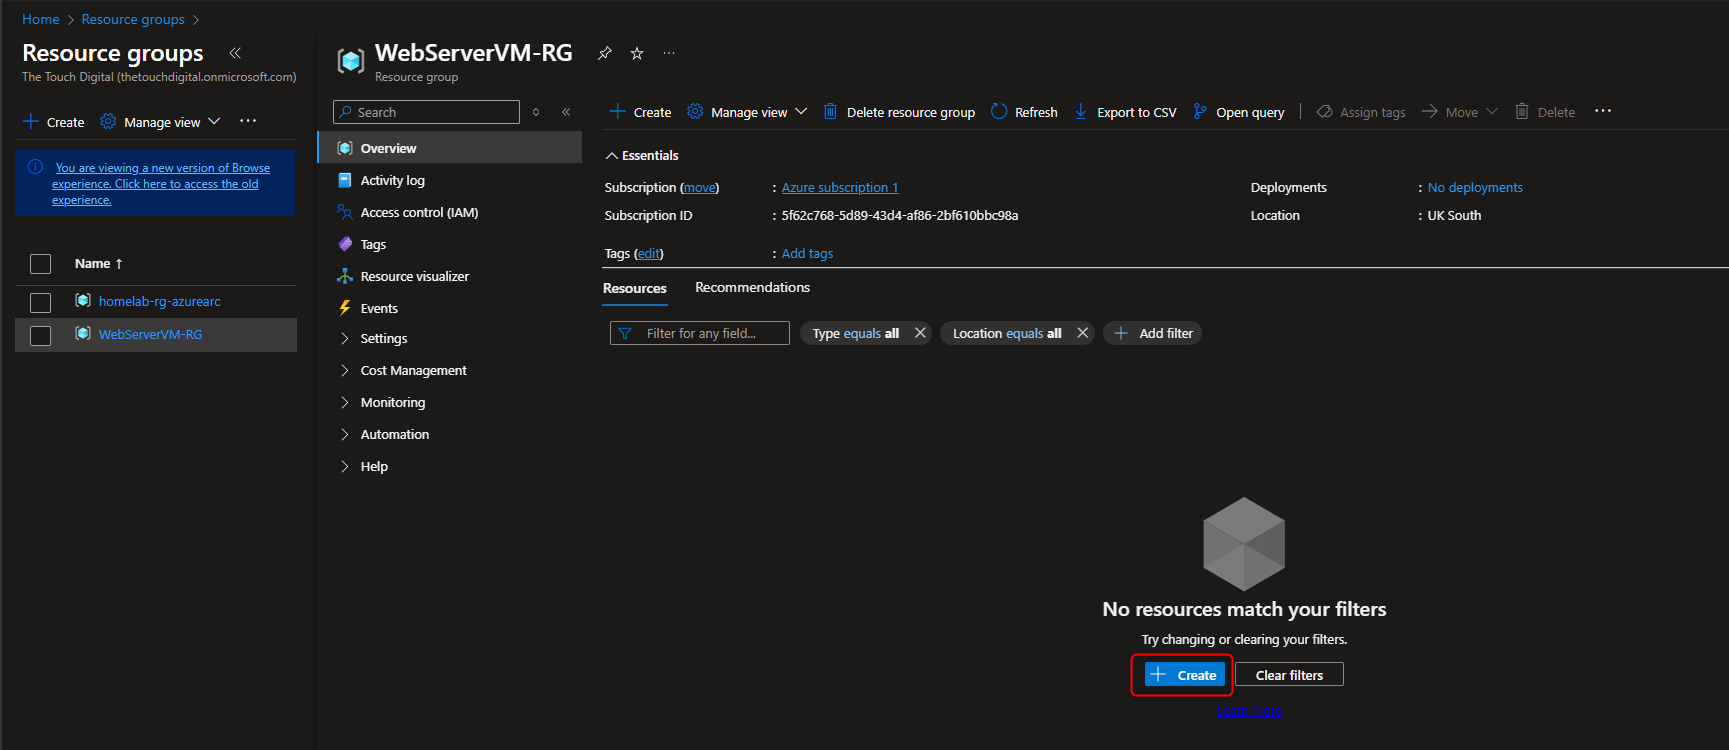Collapse the Resource groups list panel
The height and width of the screenshot is (750, 1729).
click(235, 53)
